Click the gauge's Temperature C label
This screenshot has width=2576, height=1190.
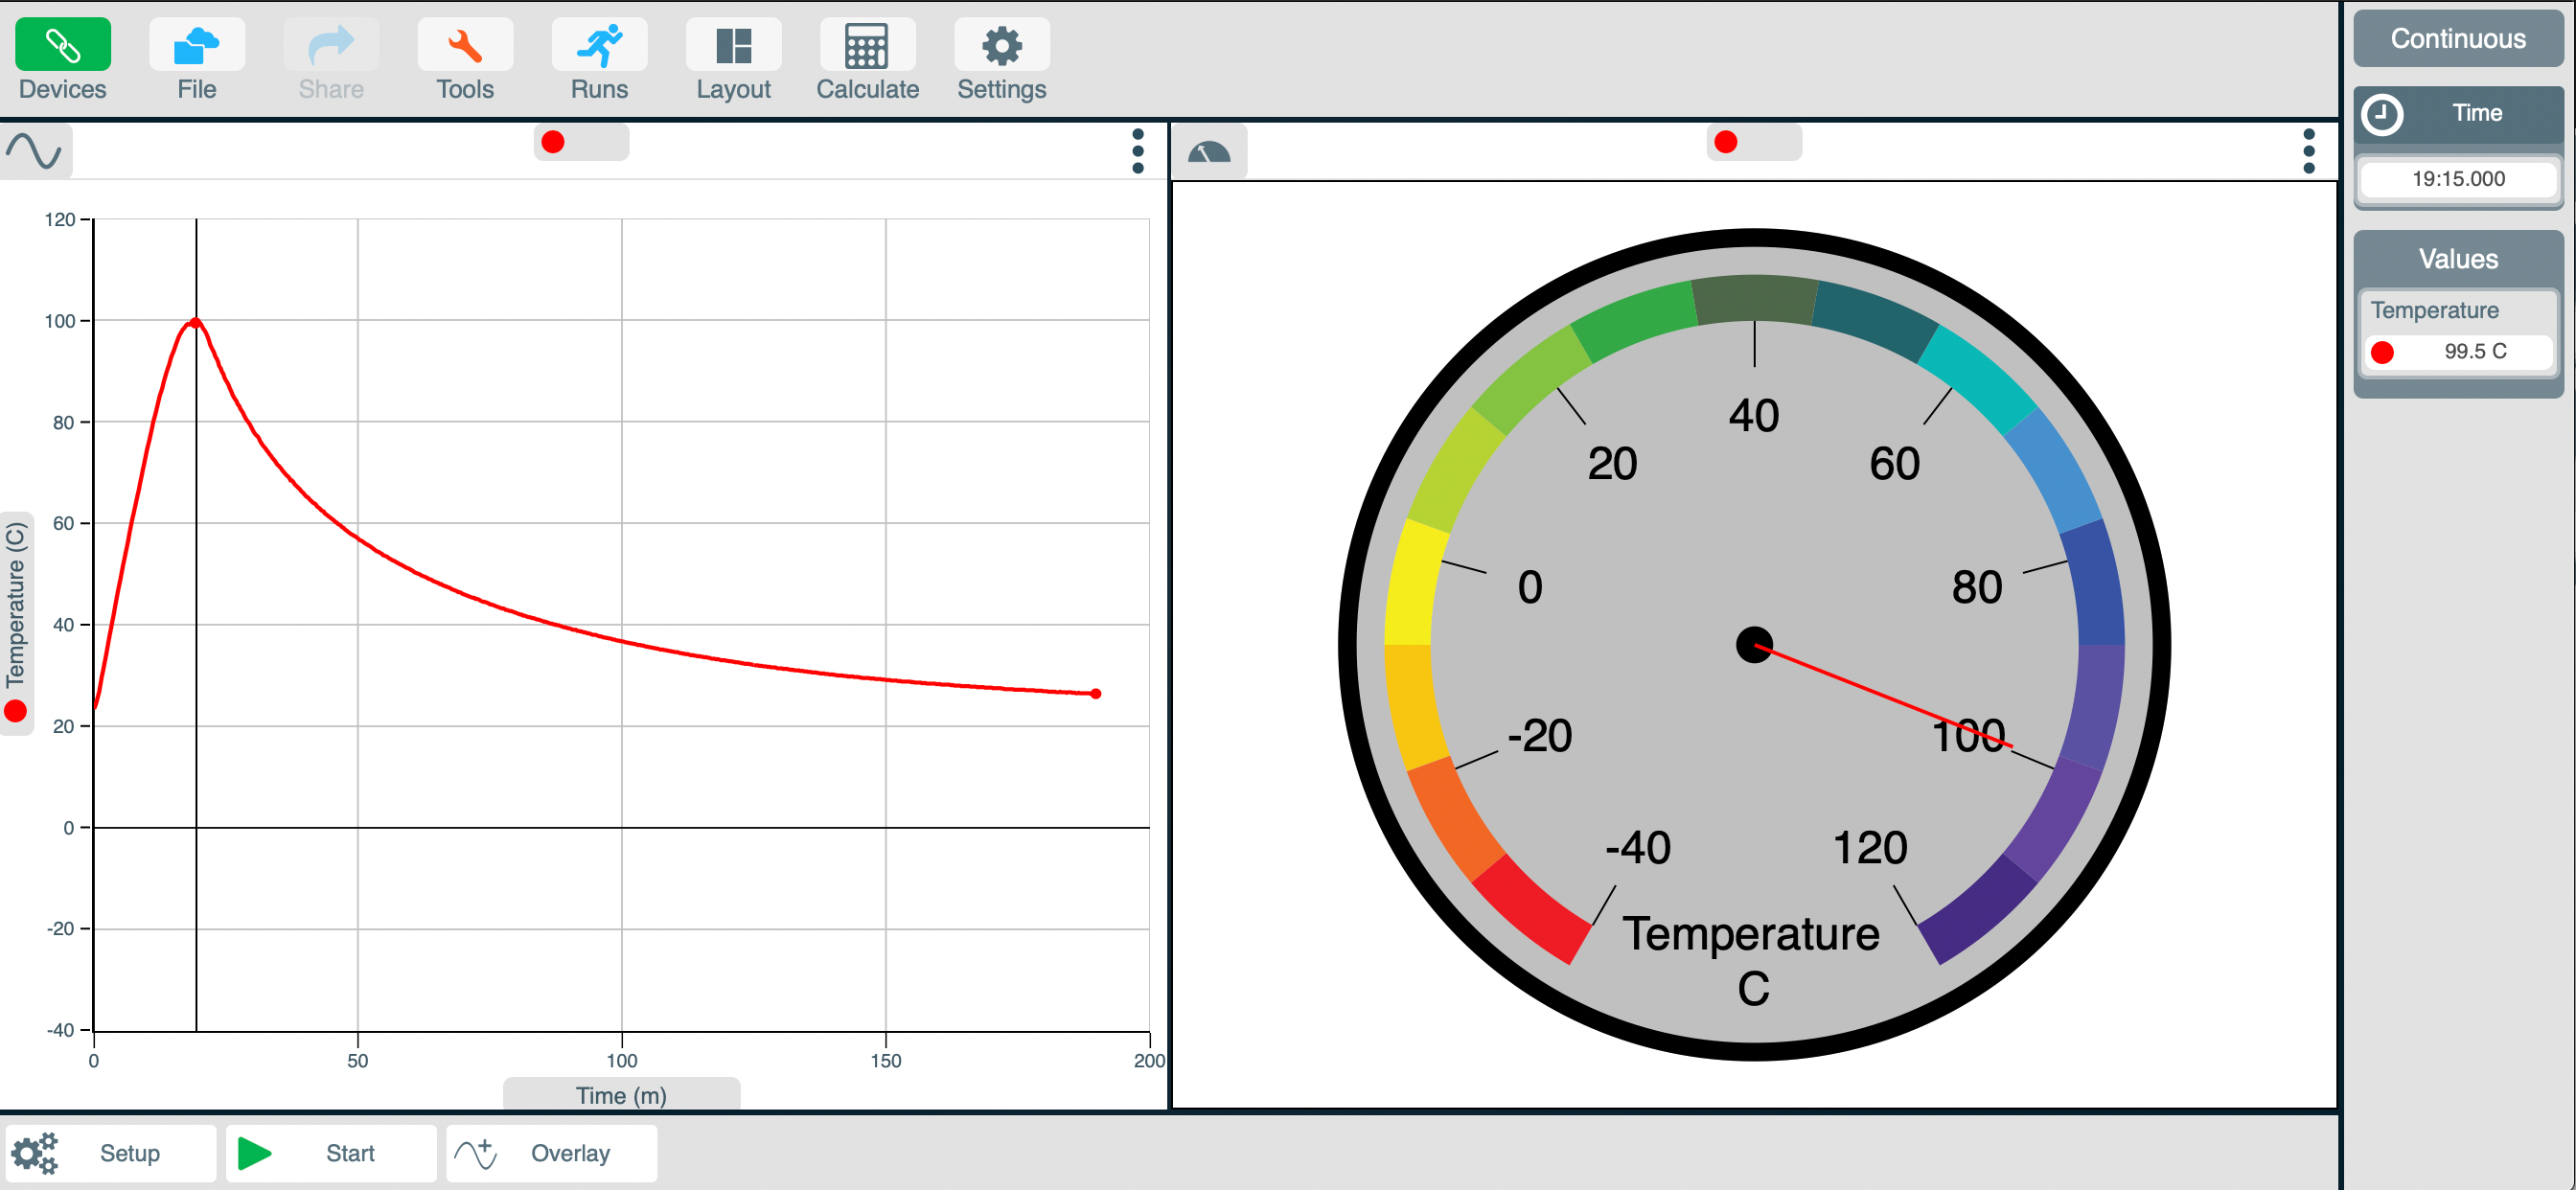tap(1752, 960)
